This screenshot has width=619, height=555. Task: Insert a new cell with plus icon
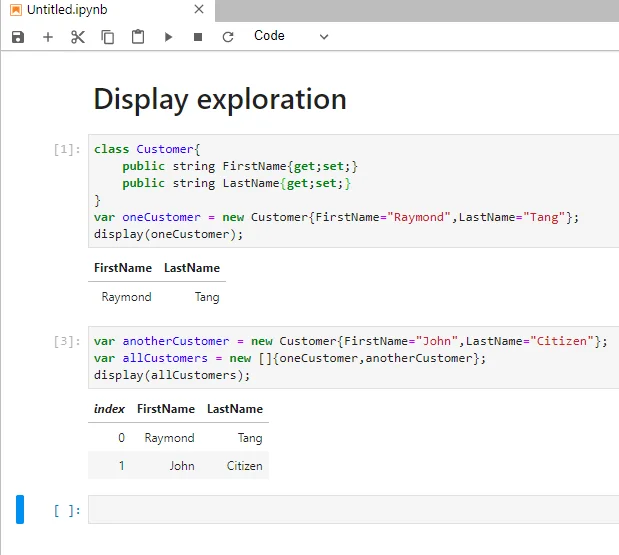pos(48,37)
